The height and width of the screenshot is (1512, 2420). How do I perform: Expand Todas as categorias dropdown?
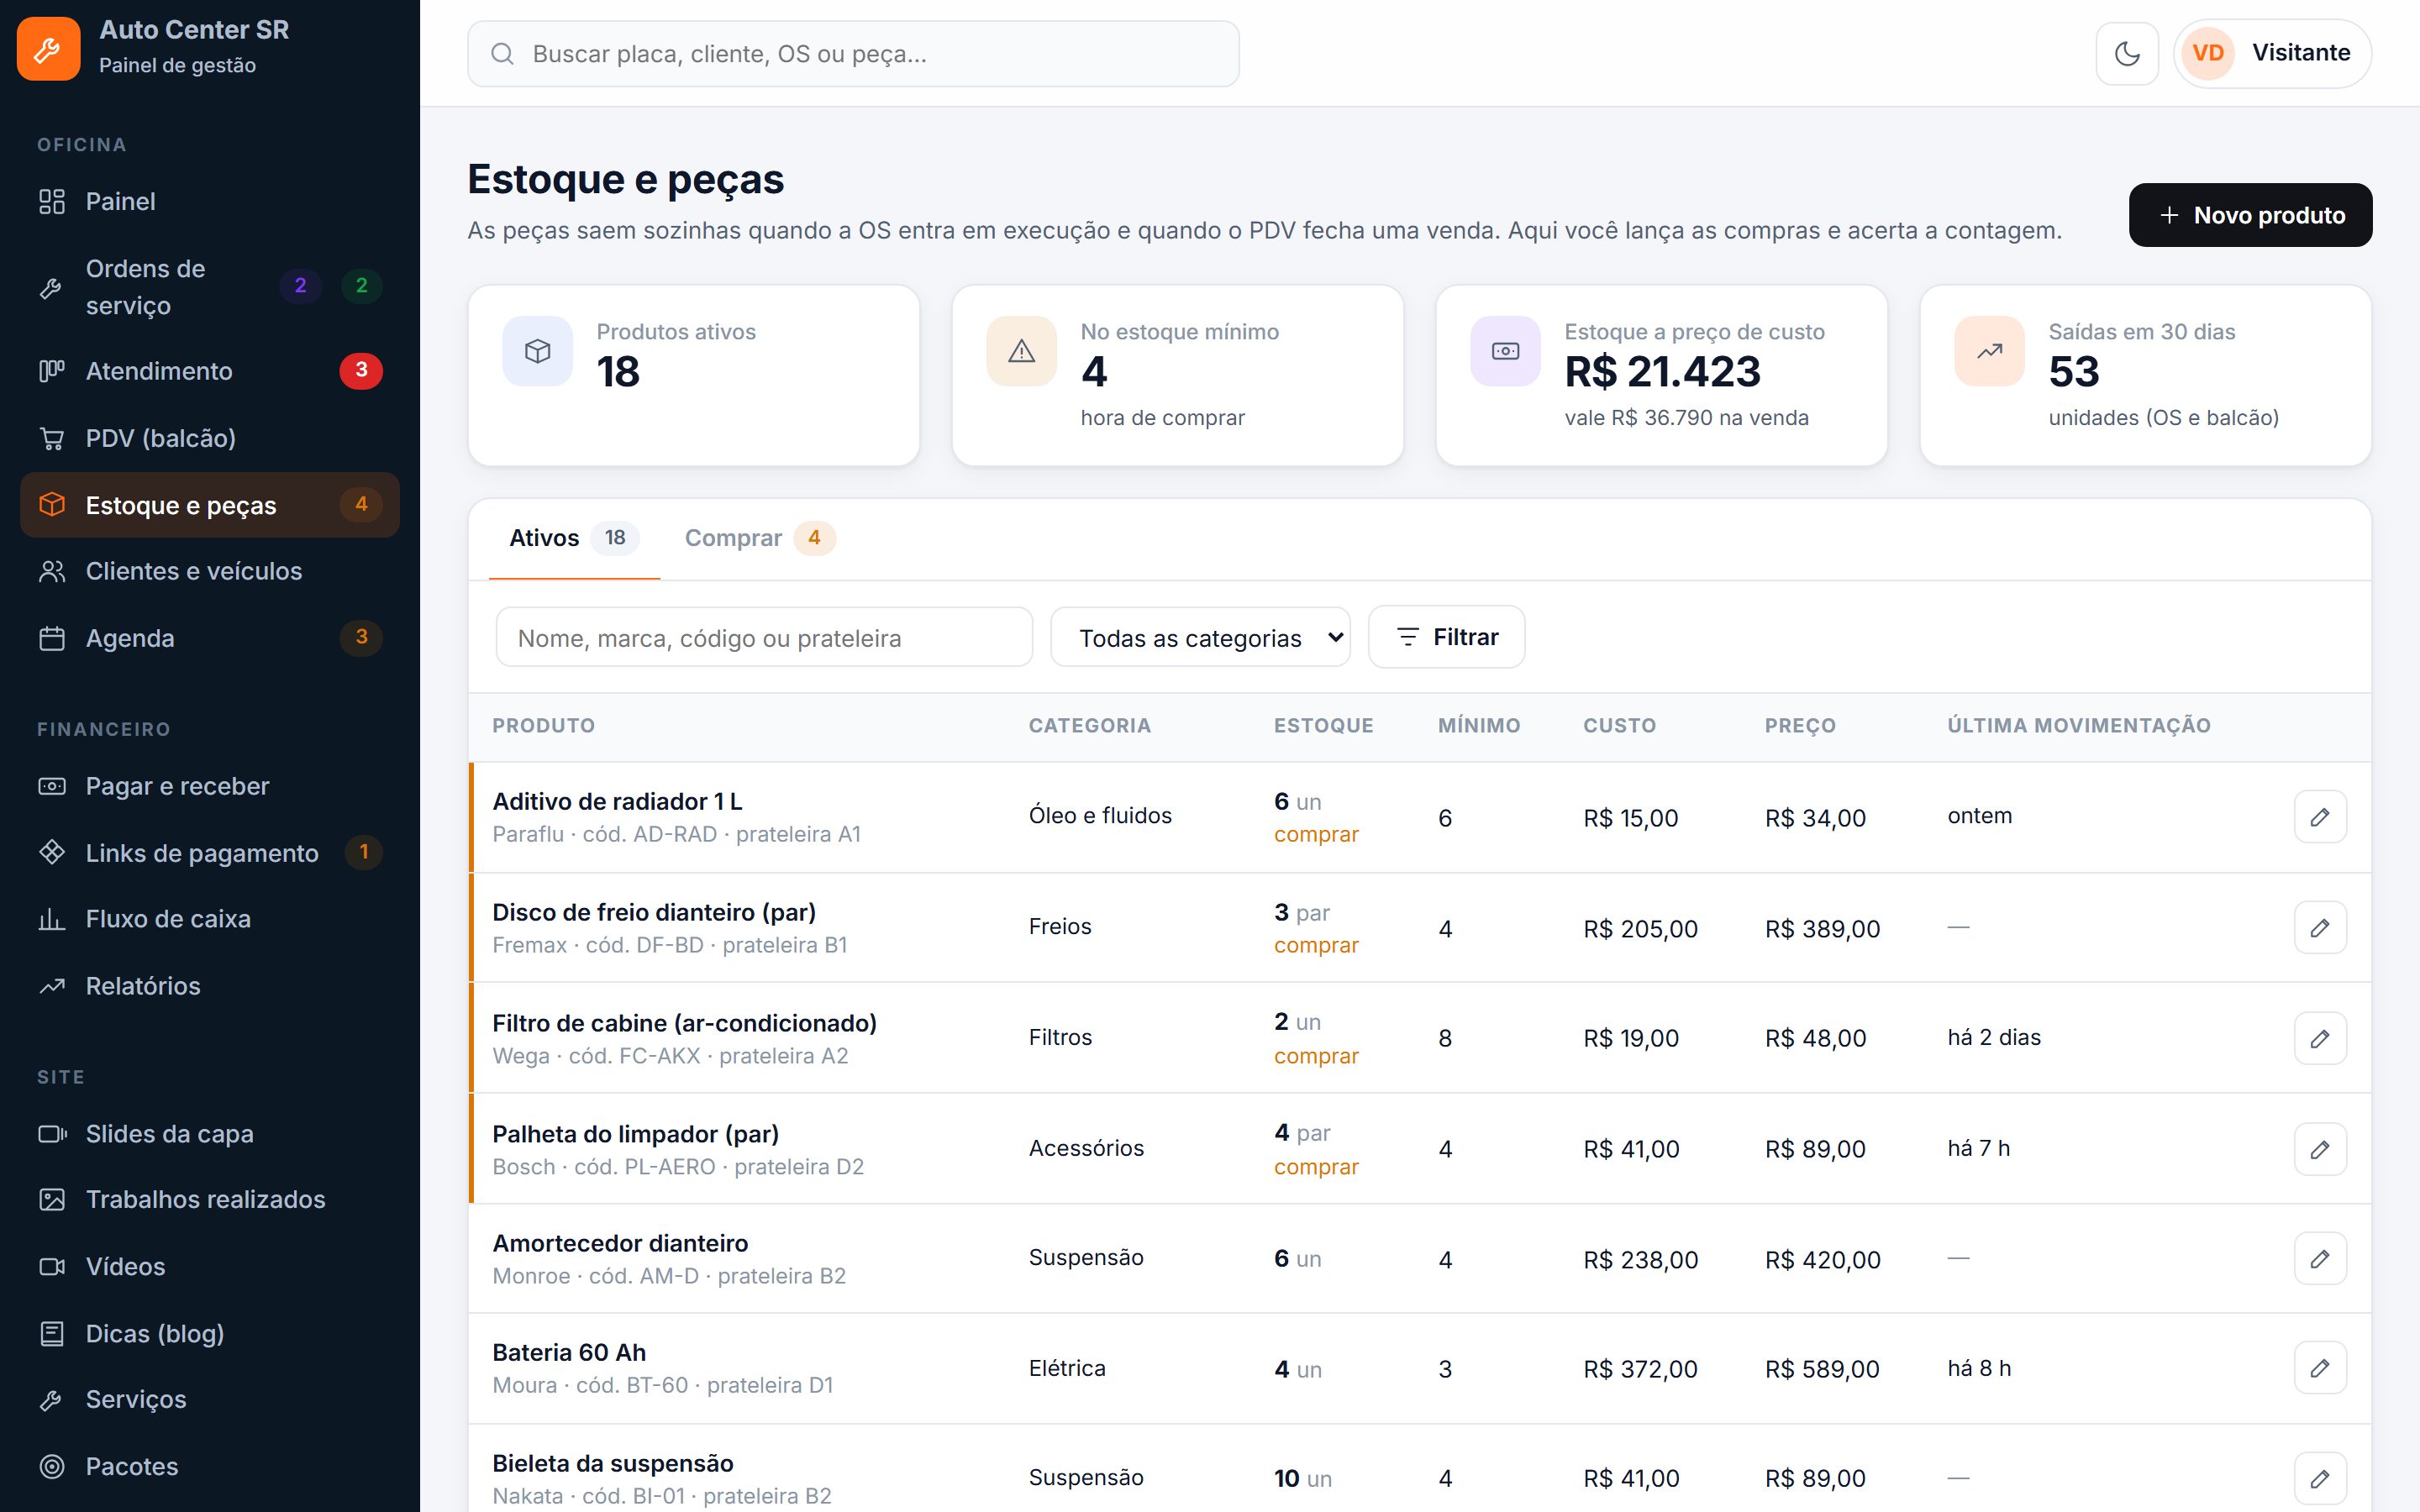click(x=1200, y=637)
